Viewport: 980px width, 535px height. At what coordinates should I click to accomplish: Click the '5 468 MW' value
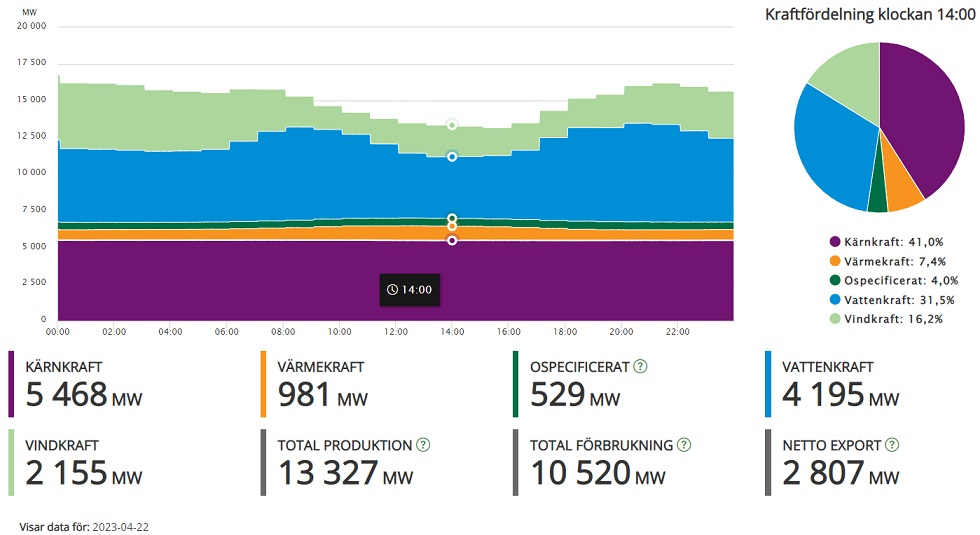tap(84, 394)
